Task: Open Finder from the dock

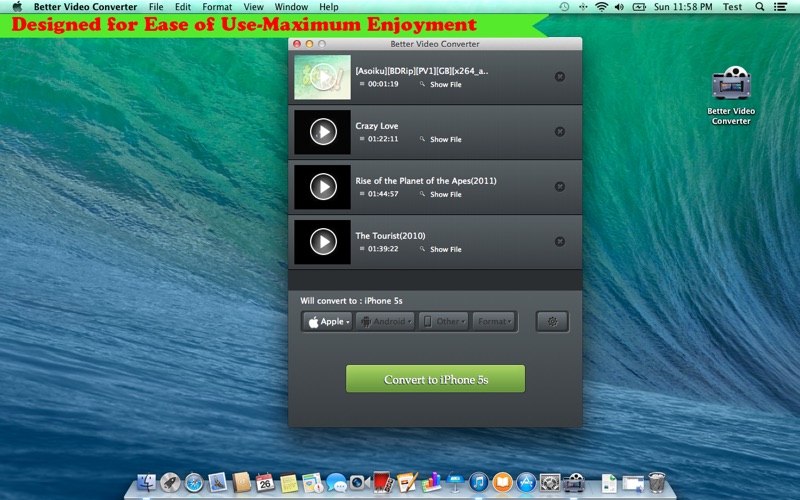Action: [146, 482]
